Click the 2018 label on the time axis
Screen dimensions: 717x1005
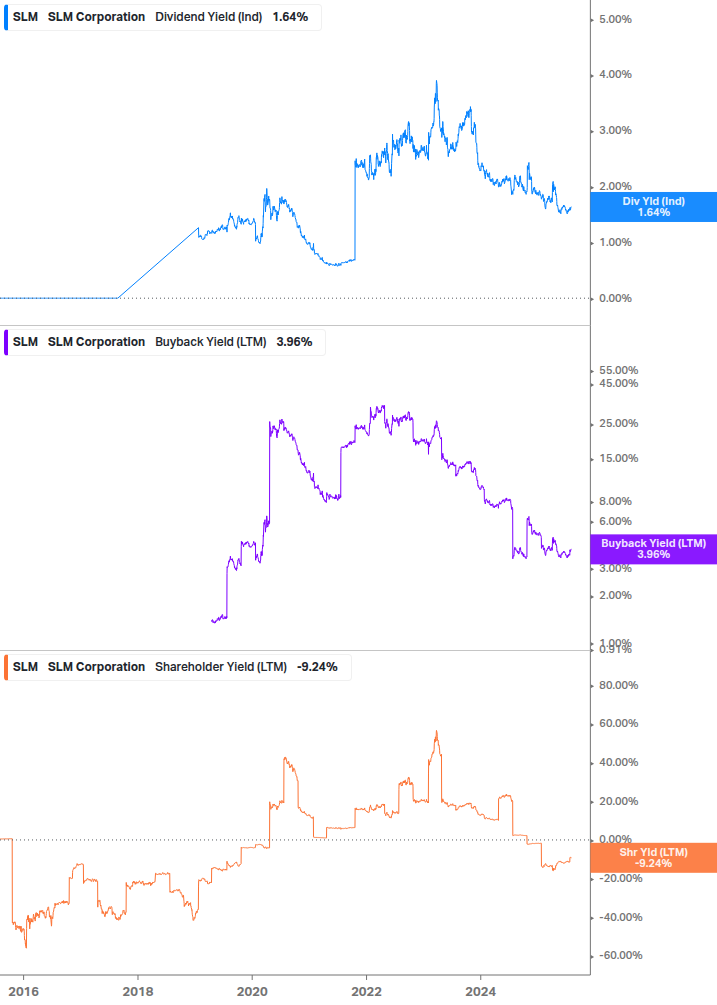pyautogui.click(x=138, y=992)
